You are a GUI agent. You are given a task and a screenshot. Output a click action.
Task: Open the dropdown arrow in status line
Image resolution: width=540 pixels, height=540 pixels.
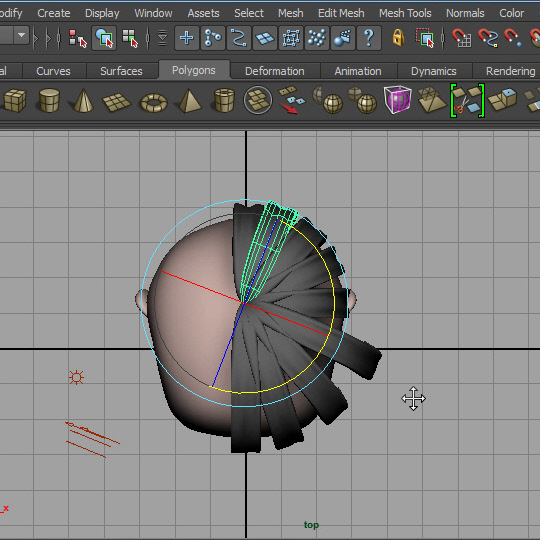pos(21,35)
